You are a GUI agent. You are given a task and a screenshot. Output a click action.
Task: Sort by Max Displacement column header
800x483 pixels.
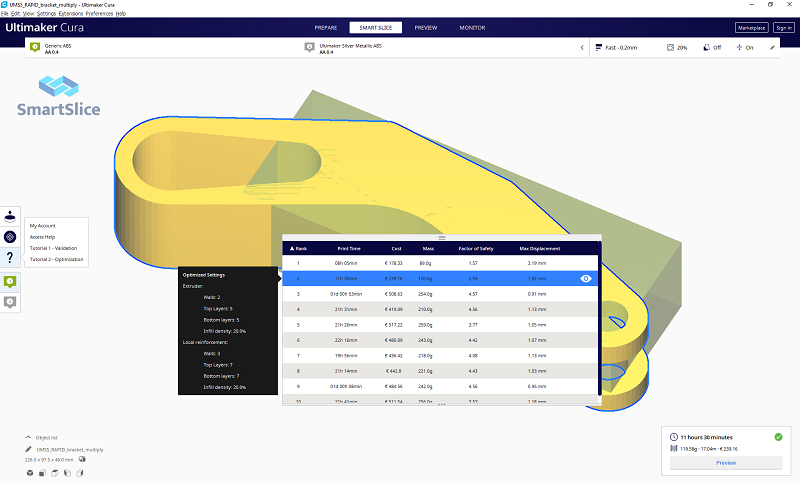point(539,248)
